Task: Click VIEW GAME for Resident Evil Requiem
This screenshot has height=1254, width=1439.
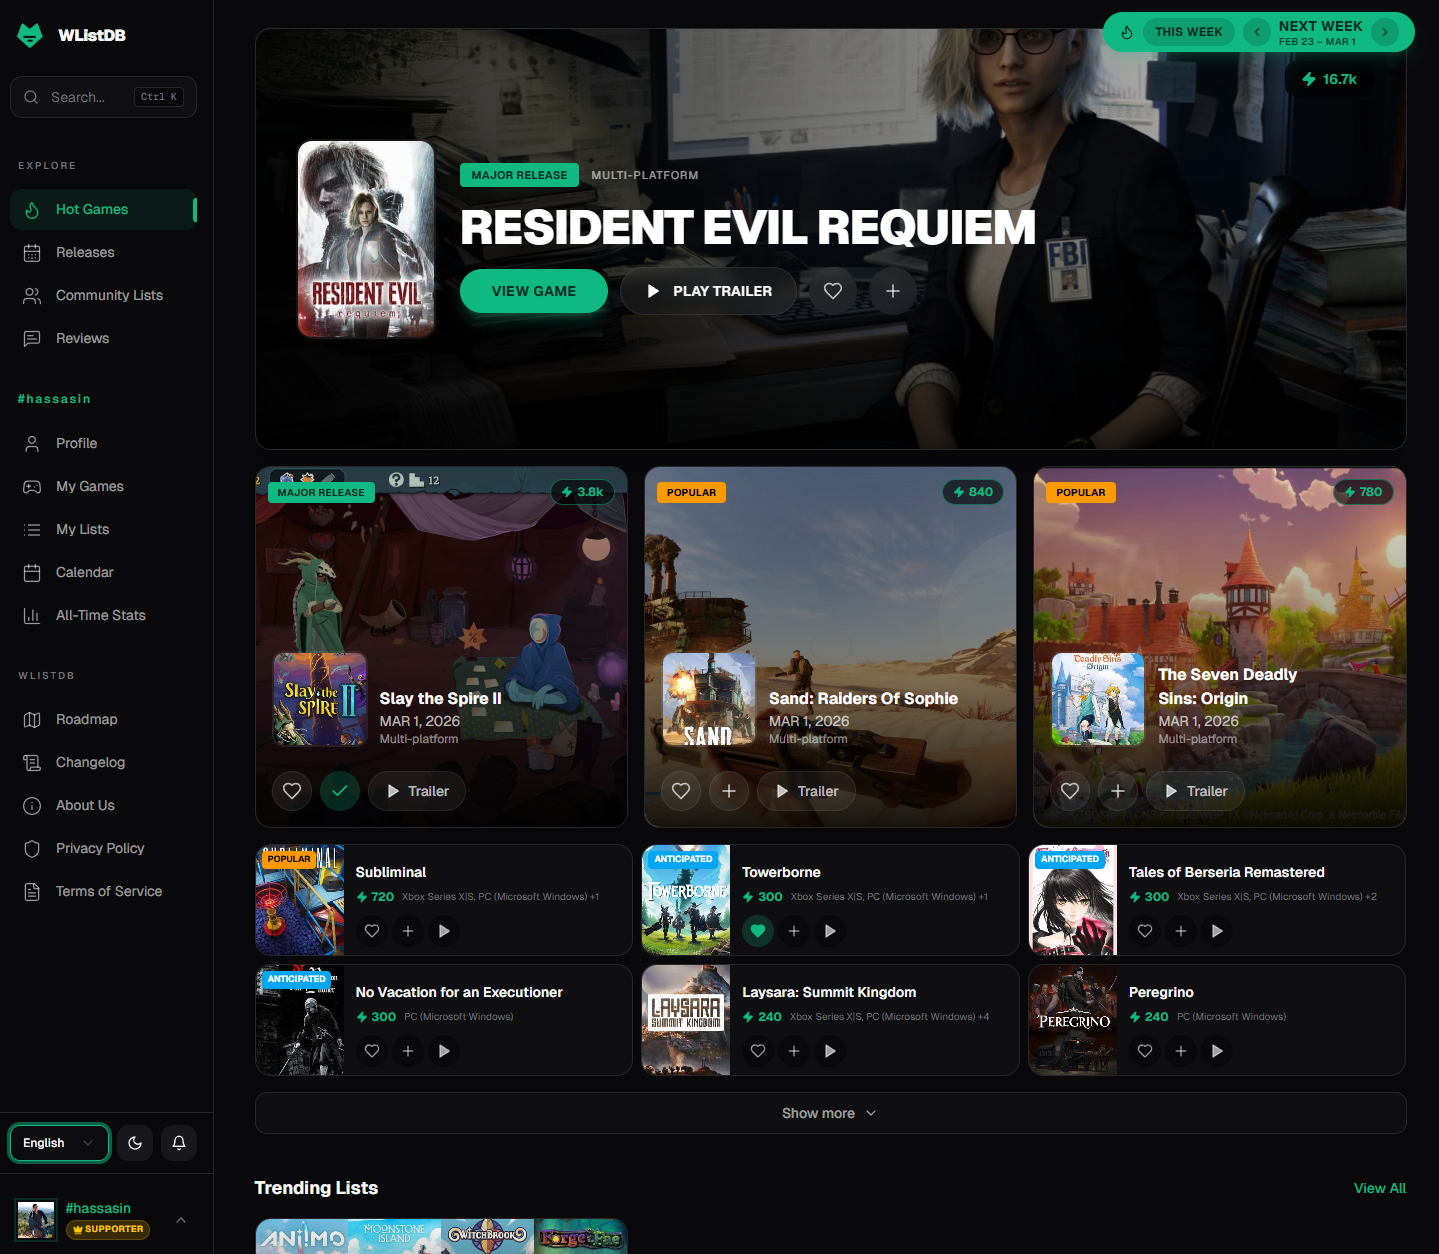Action: (534, 291)
